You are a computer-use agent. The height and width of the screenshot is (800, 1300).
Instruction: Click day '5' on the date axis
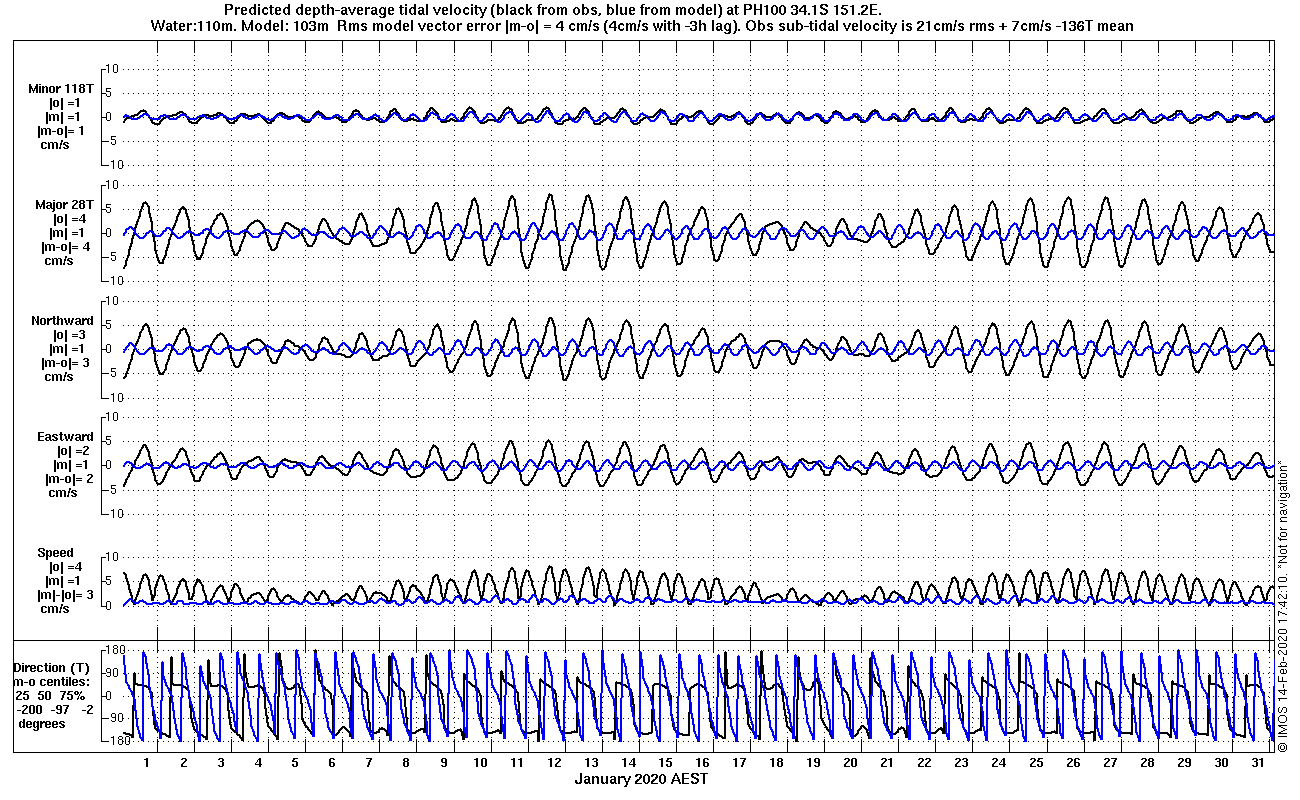pos(295,762)
